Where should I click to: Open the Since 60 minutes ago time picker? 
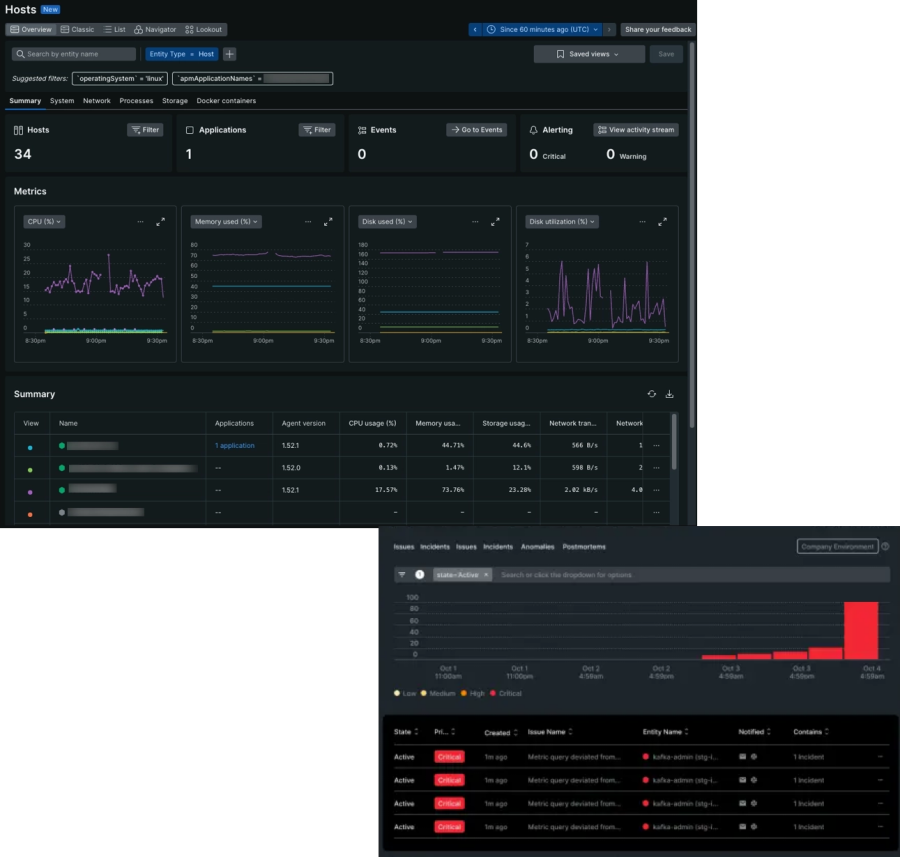[544, 30]
